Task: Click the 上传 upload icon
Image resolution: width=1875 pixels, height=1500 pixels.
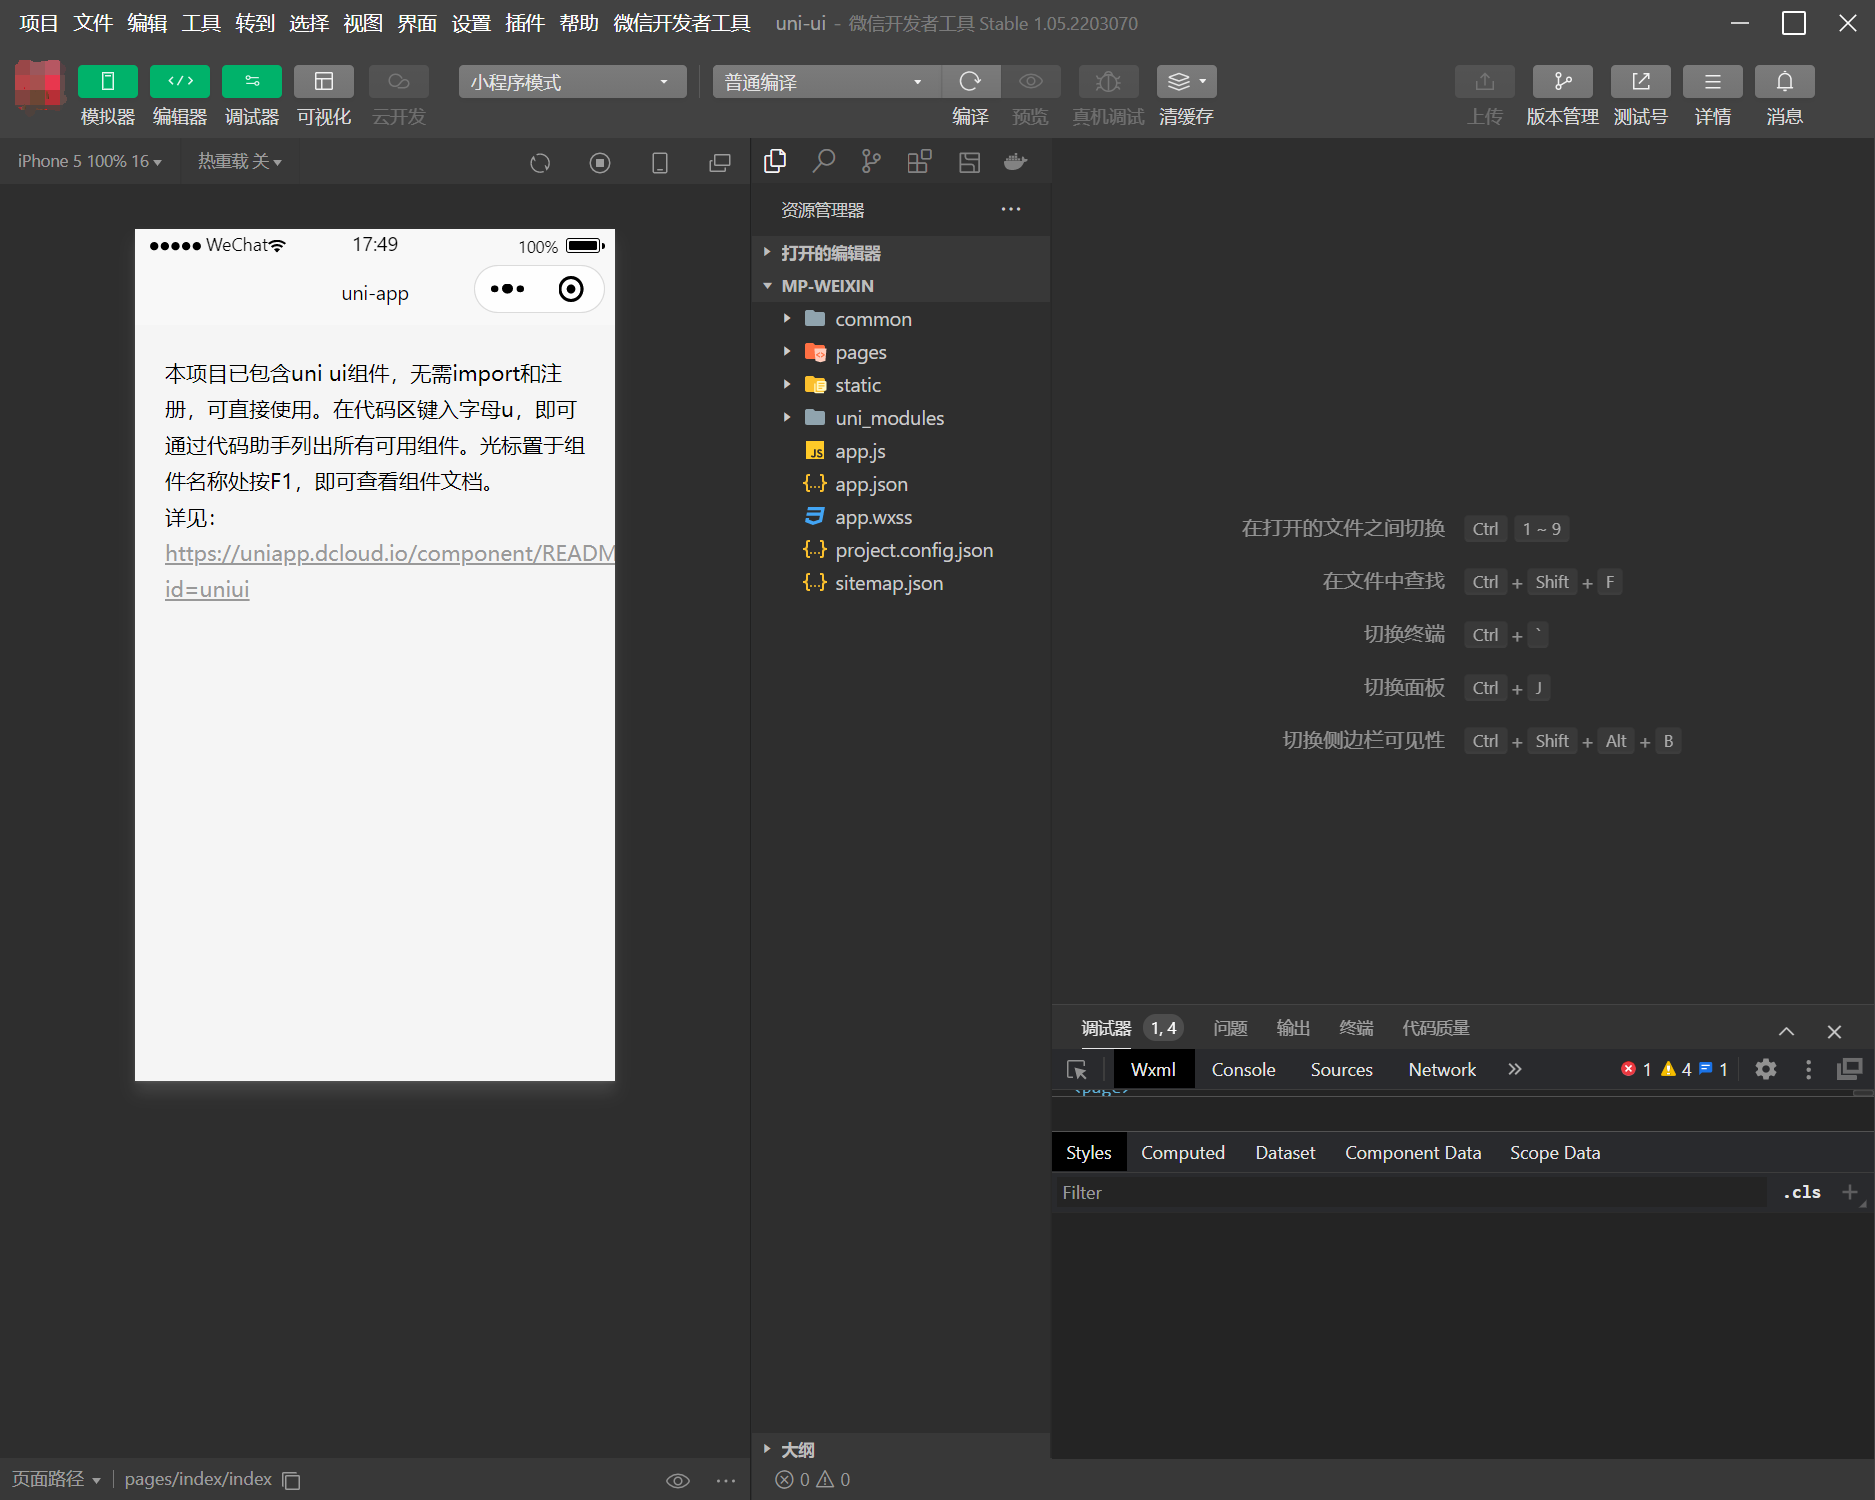Action: pos(1485,81)
